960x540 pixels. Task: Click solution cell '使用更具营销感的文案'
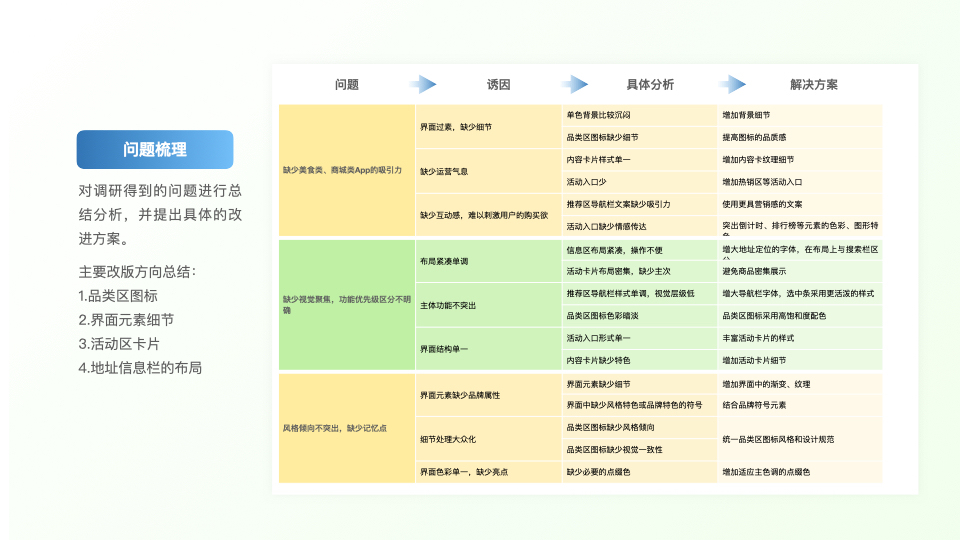pyautogui.click(x=800, y=204)
